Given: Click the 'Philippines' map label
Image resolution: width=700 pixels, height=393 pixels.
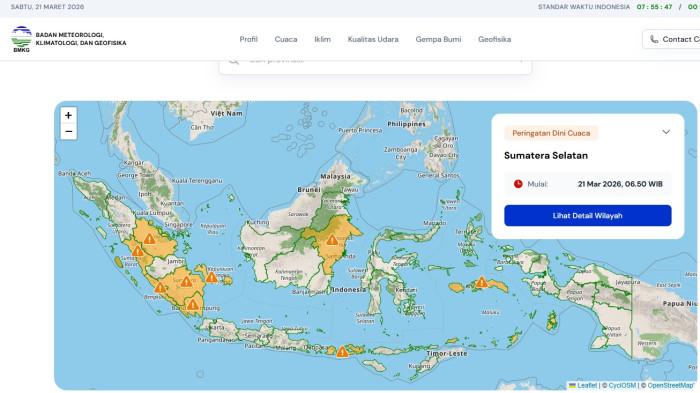Looking at the screenshot, I should (406, 124).
